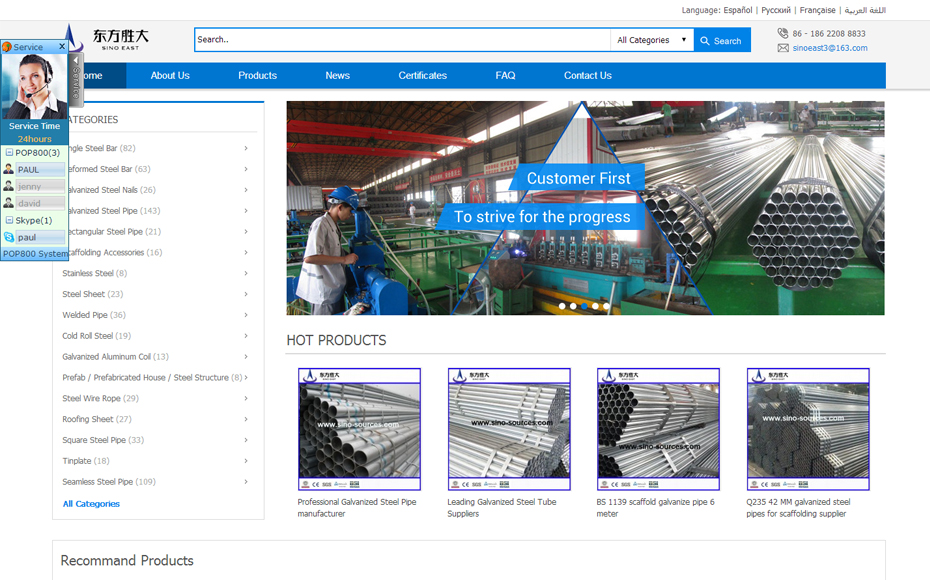Collapse the POP800 contact group

point(9,153)
